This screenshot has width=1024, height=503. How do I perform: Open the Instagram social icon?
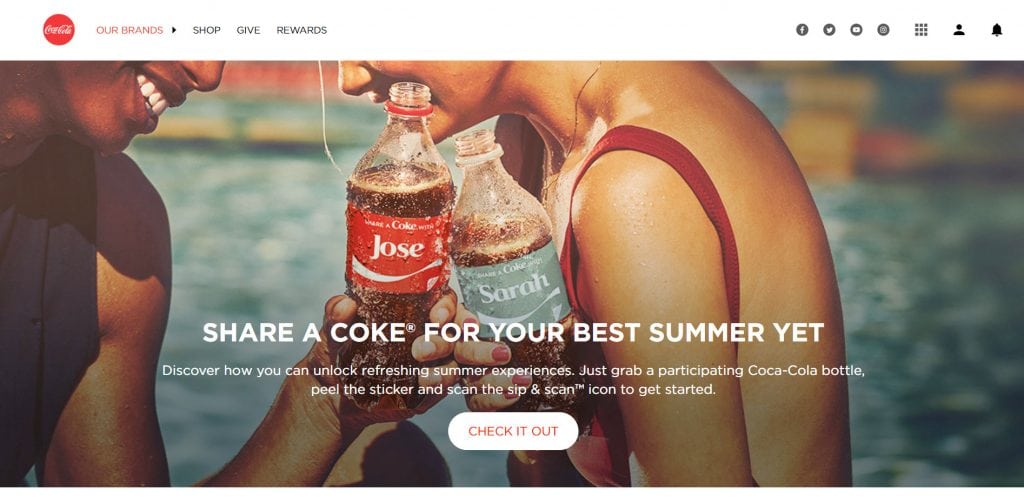coord(883,29)
